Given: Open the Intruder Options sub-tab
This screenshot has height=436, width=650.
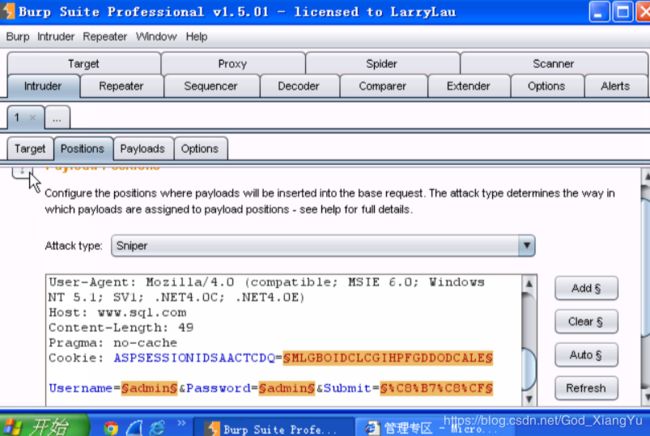Looking at the screenshot, I should [200, 149].
